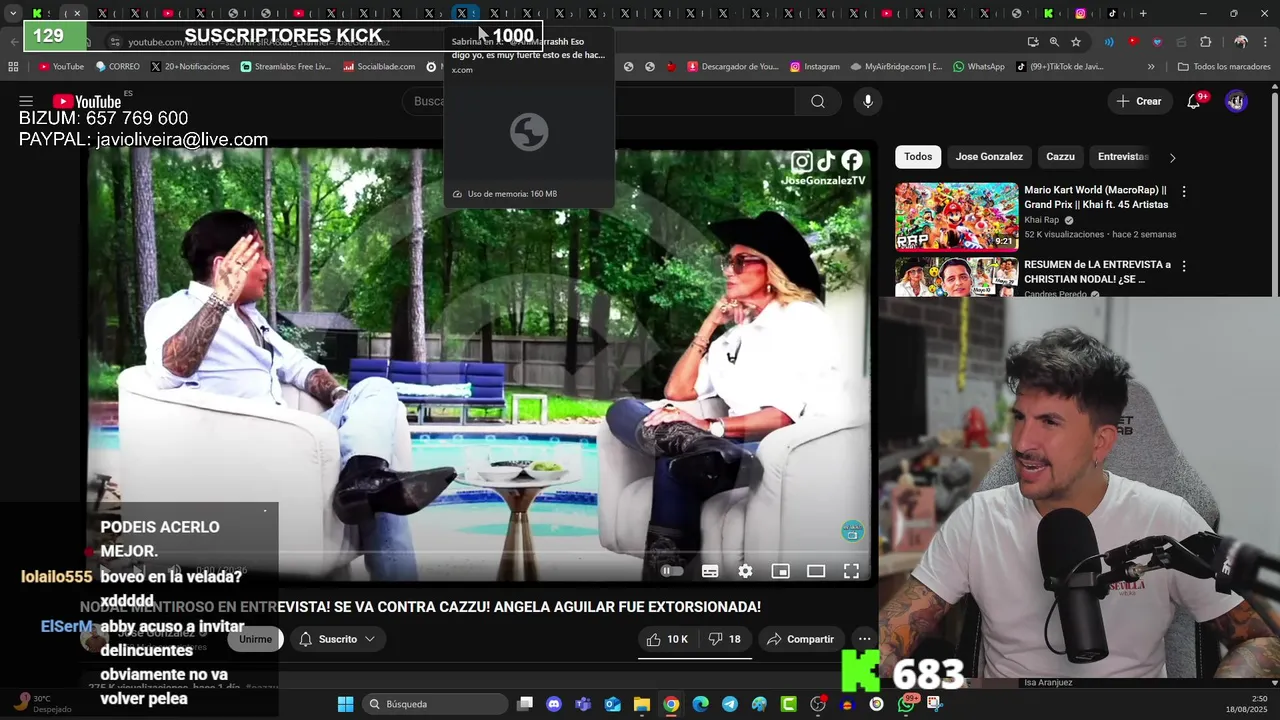Create a new upload via Crear
The height and width of the screenshot is (720, 1280).
tap(1139, 101)
